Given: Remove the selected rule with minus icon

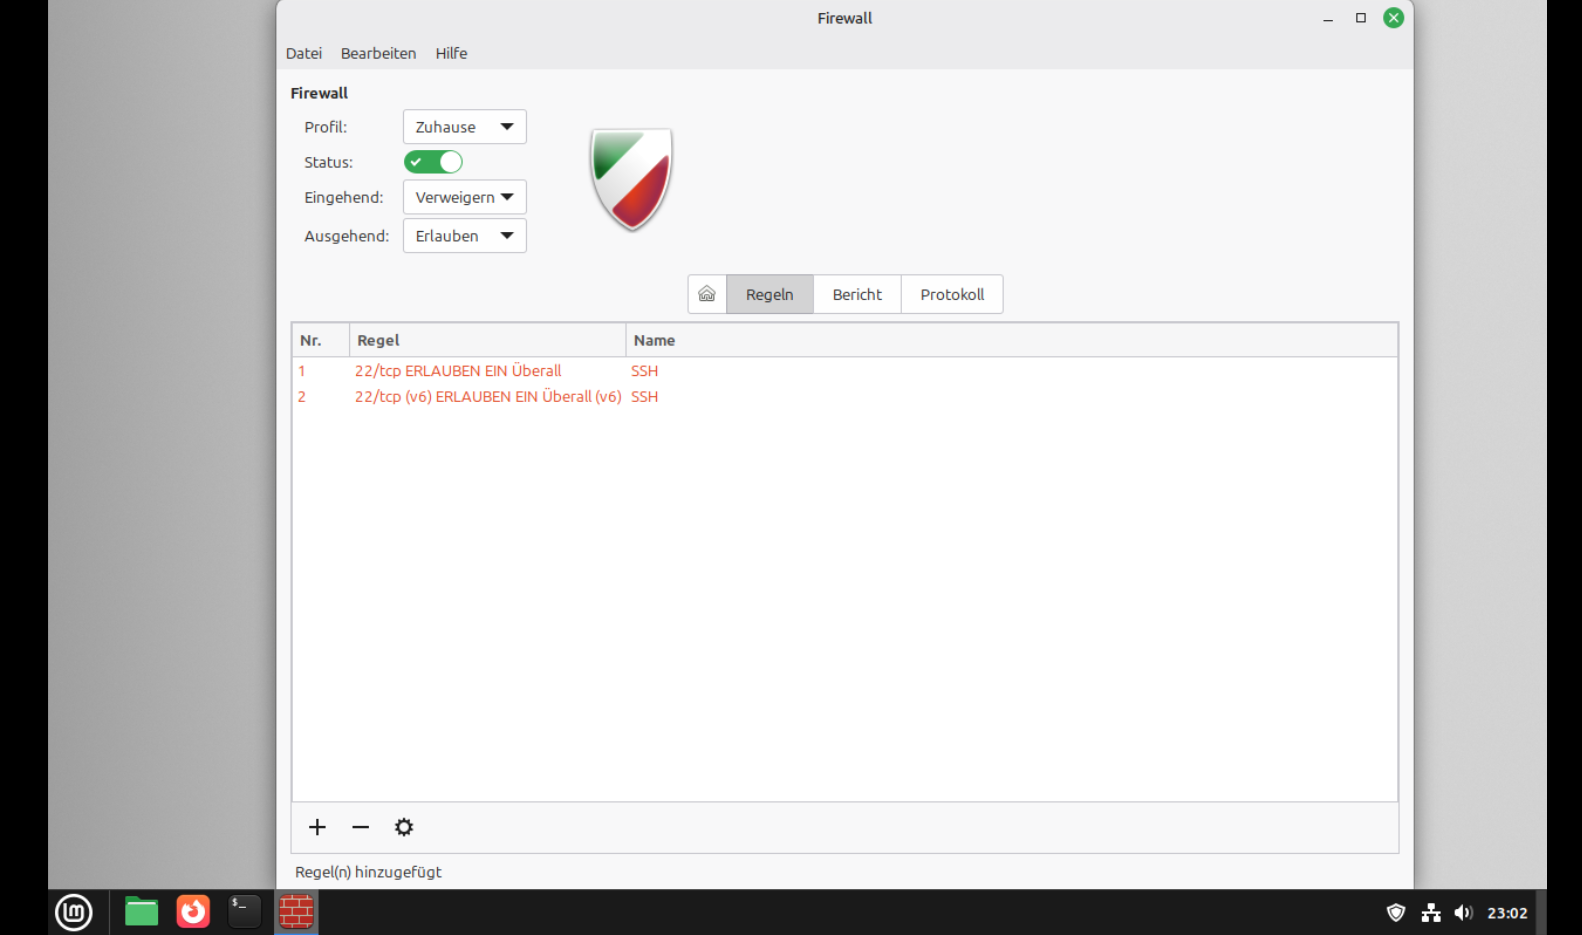Looking at the screenshot, I should click(361, 827).
